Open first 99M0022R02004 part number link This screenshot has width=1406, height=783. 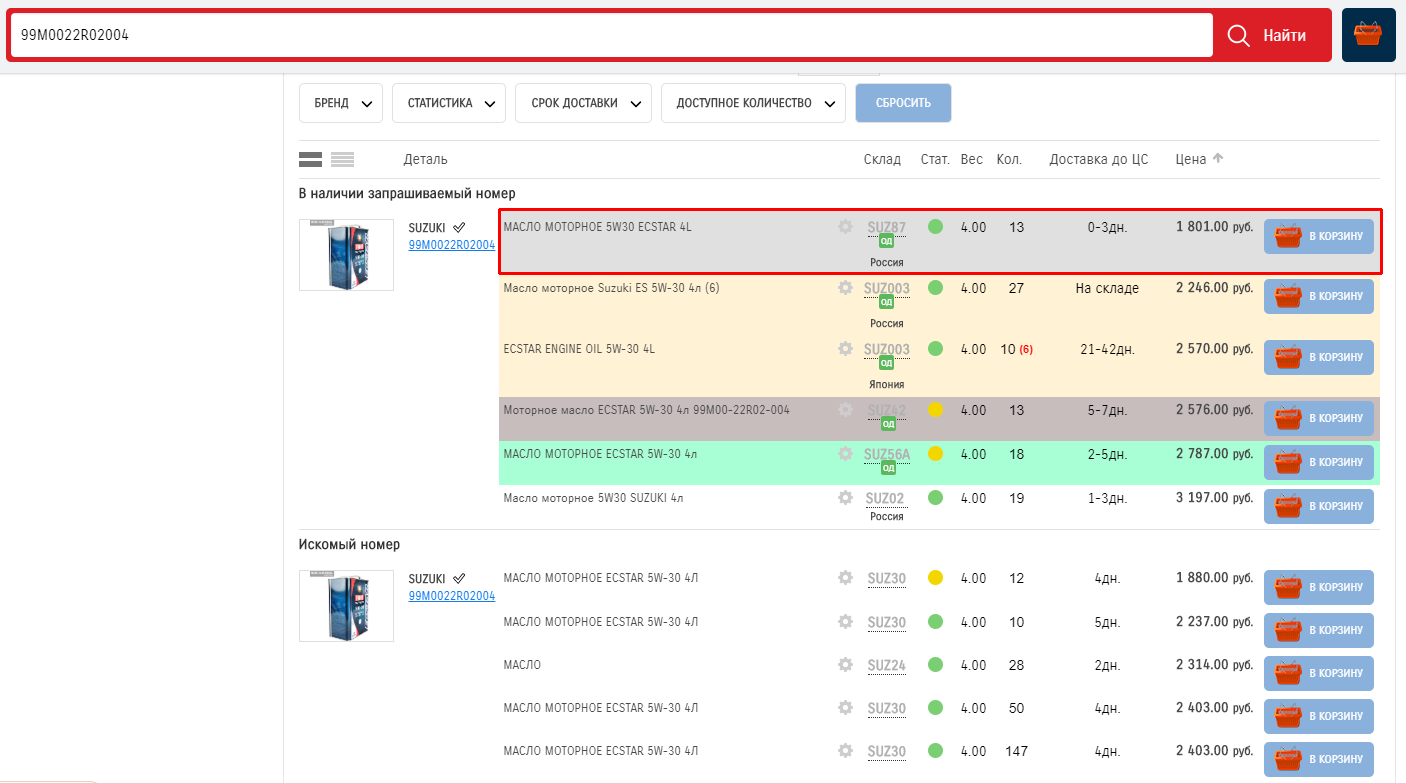coord(451,245)
